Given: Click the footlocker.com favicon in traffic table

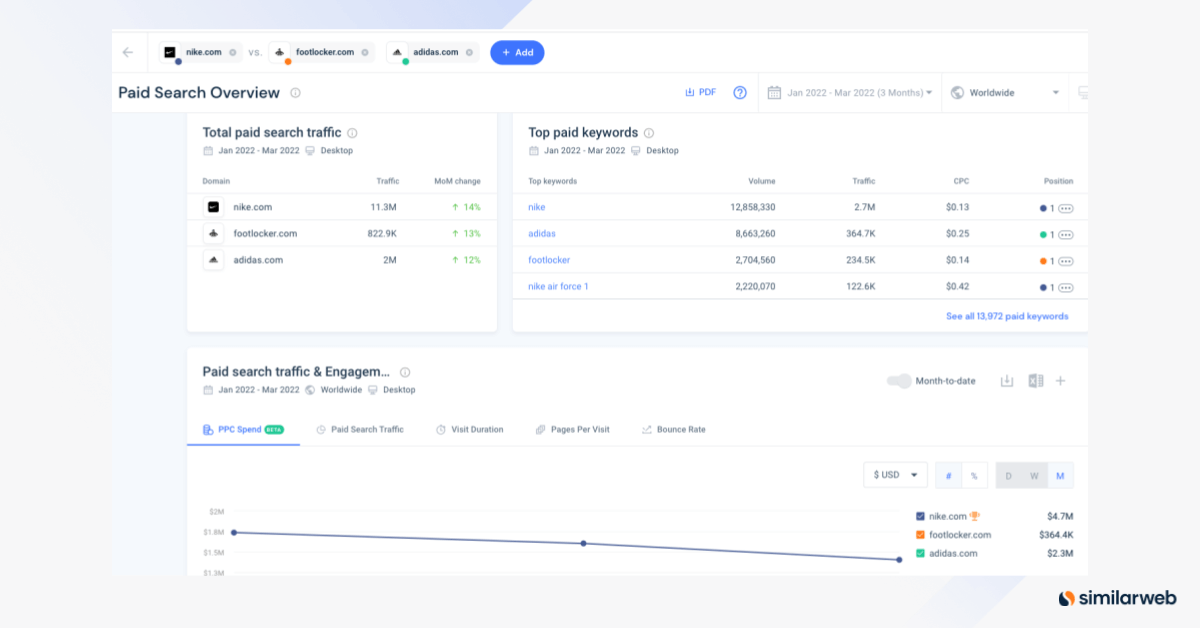Looking at the screenshot, I should click(213, 233).
